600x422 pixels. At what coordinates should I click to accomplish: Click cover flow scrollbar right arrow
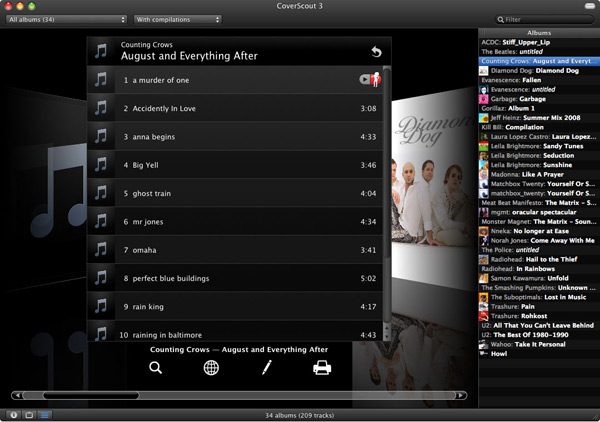pyautogui.click(x=461, y=395)
